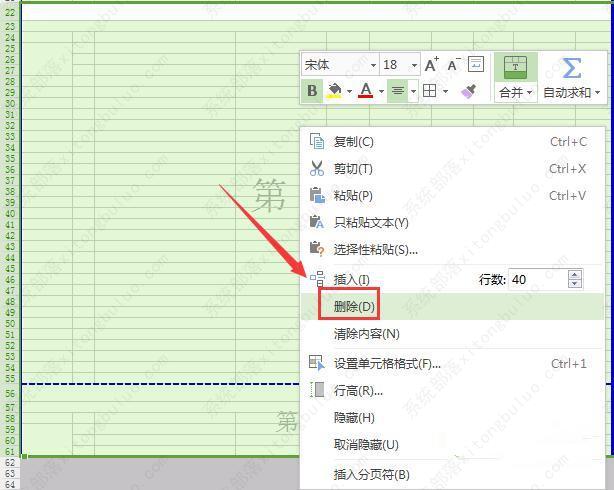Click 清除内容(N) in the context menu
614x490 pixels.
366,333
